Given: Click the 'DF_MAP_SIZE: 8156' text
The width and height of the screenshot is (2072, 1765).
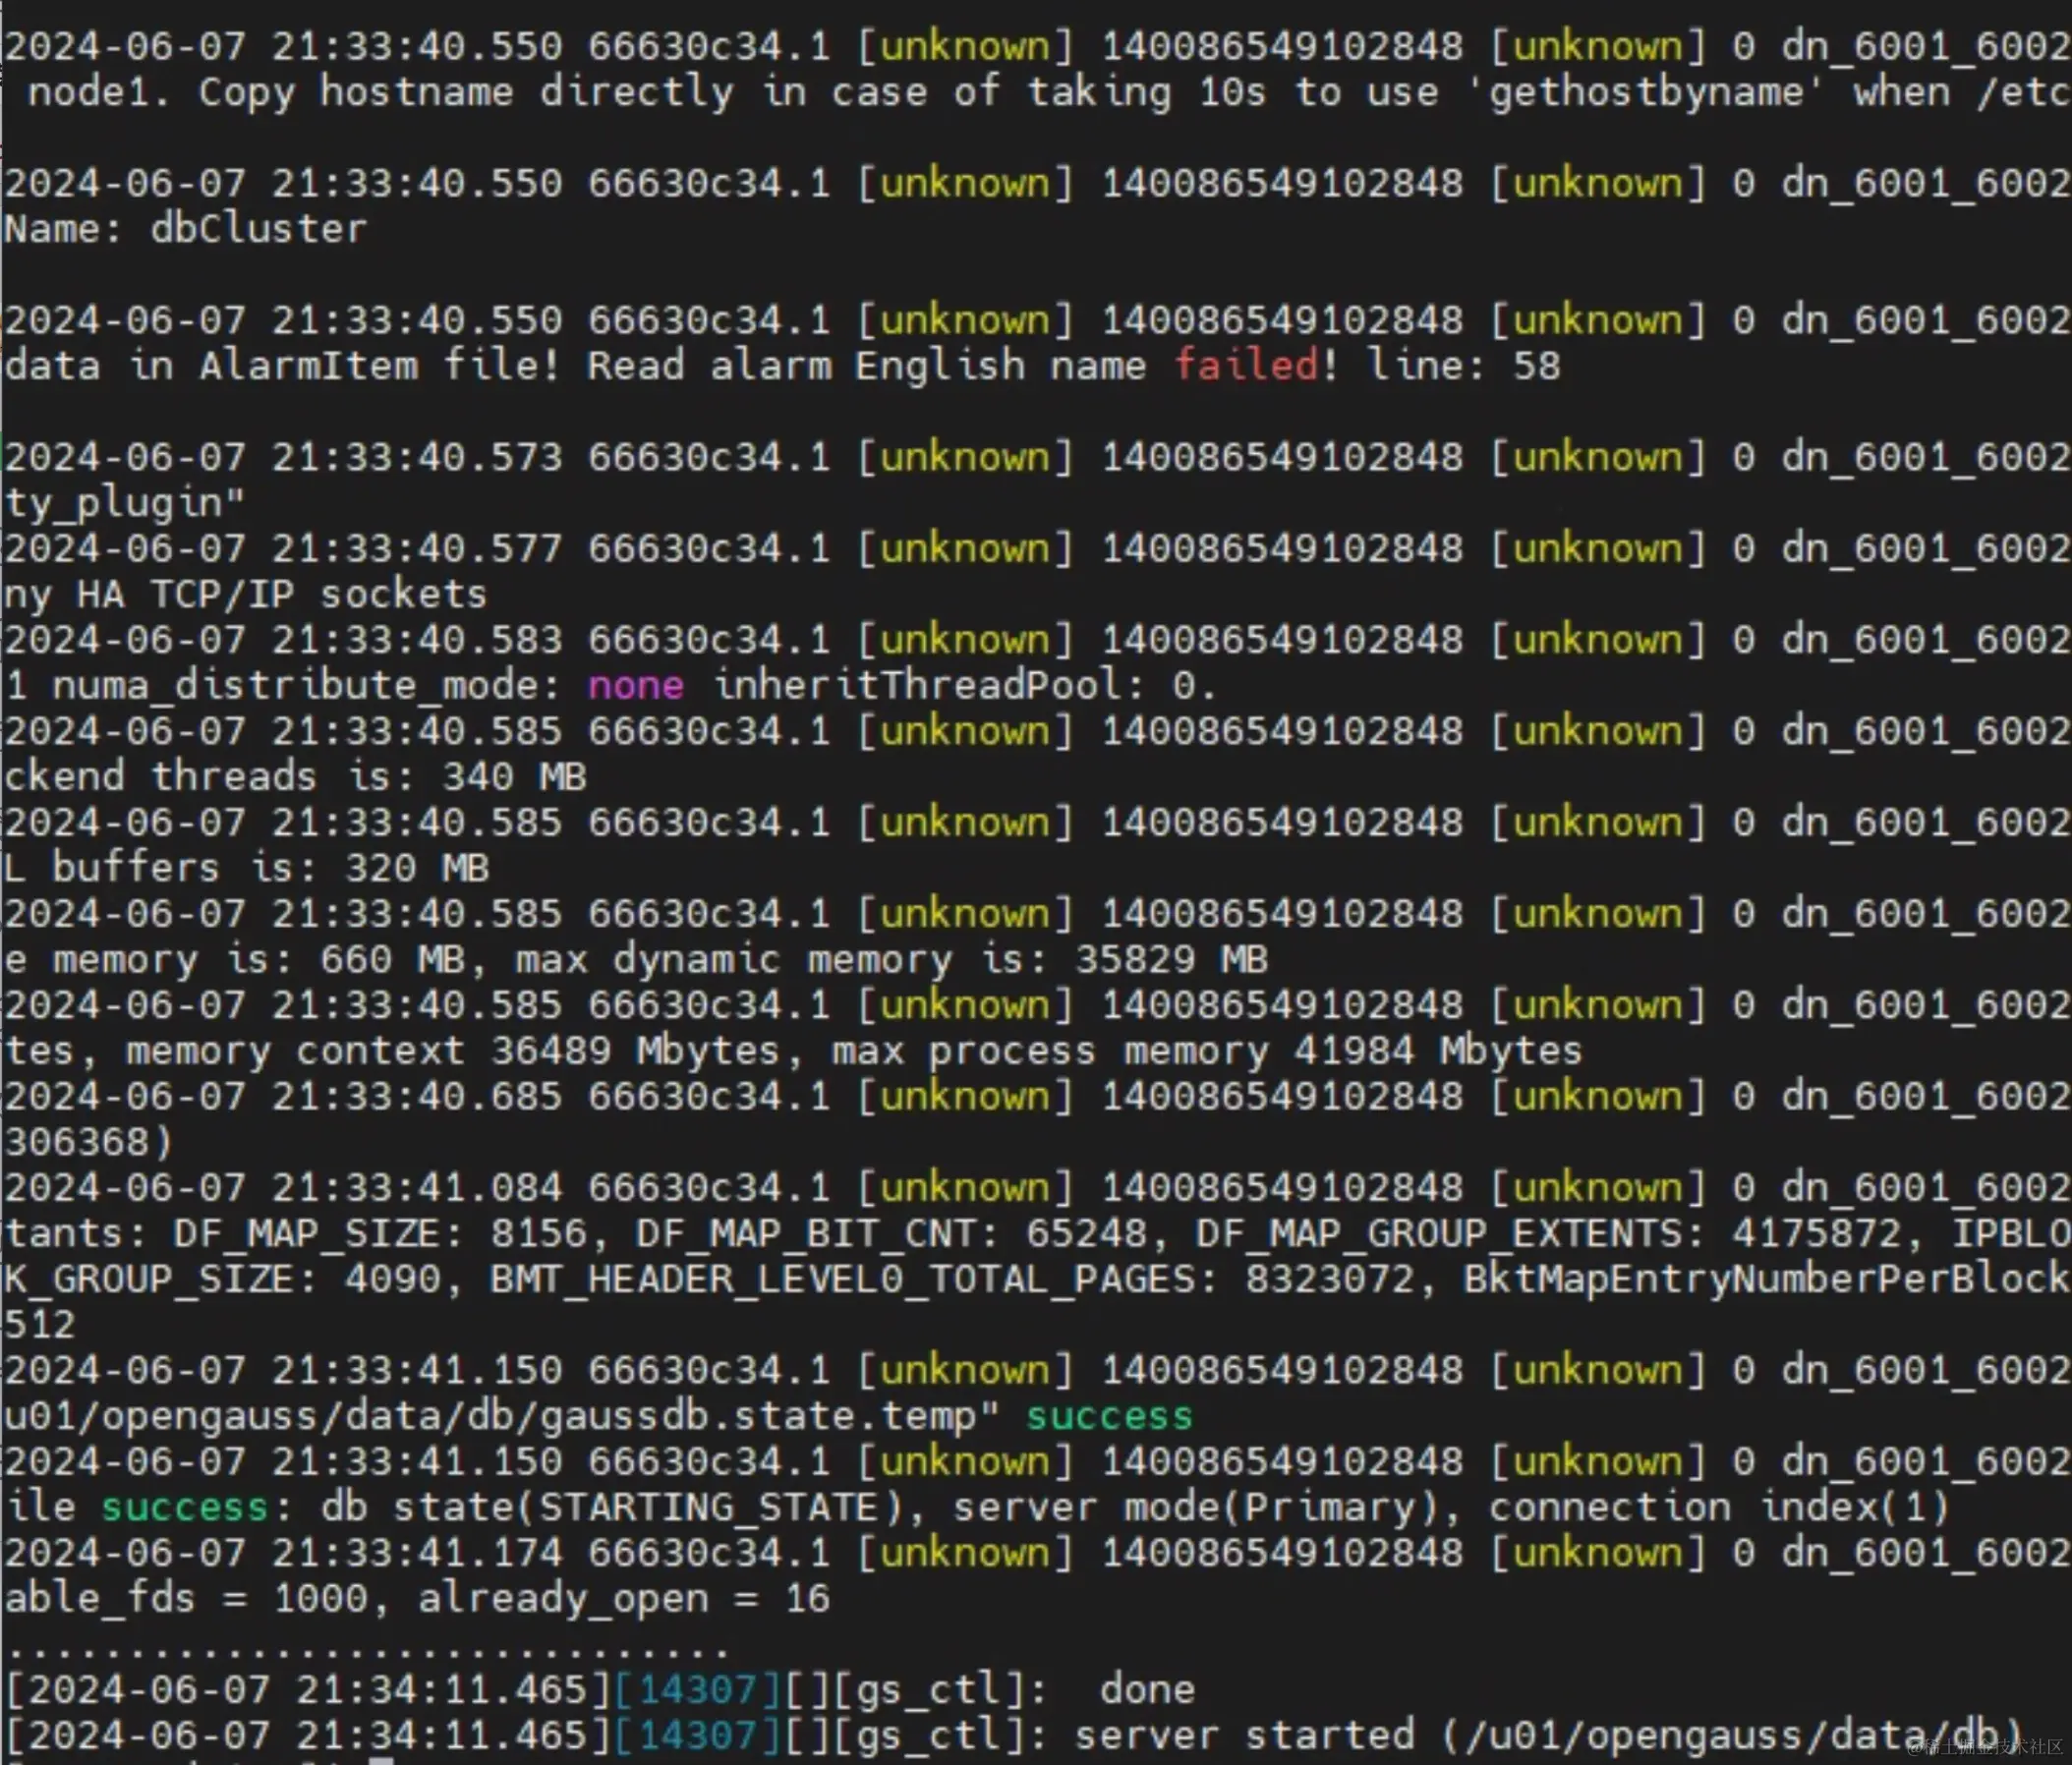Looking at the screenshot, I should tap(380, 1233).
